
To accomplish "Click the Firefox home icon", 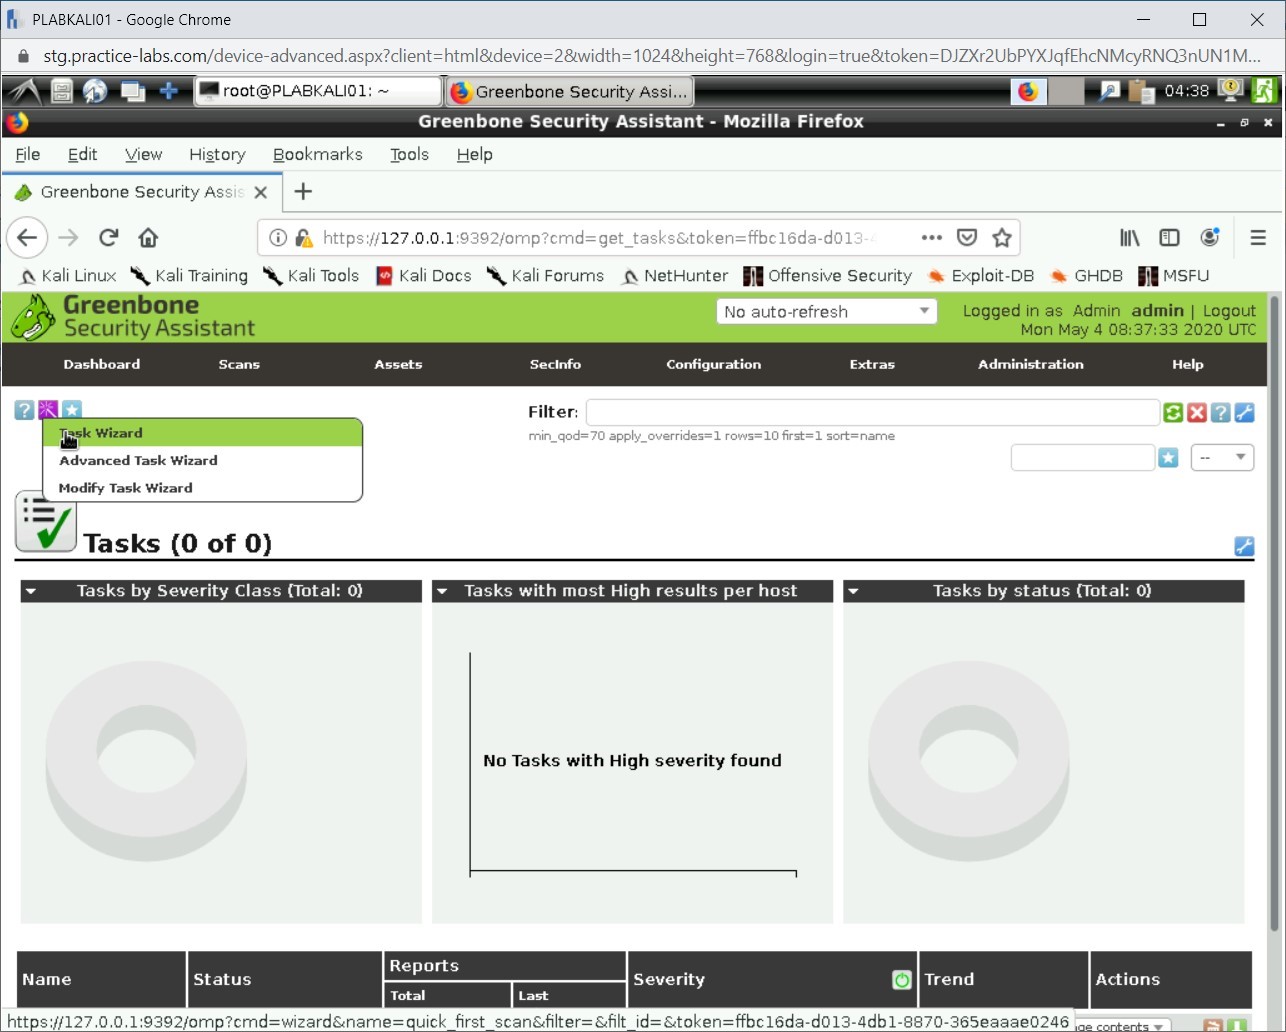I will click(148, 238).
